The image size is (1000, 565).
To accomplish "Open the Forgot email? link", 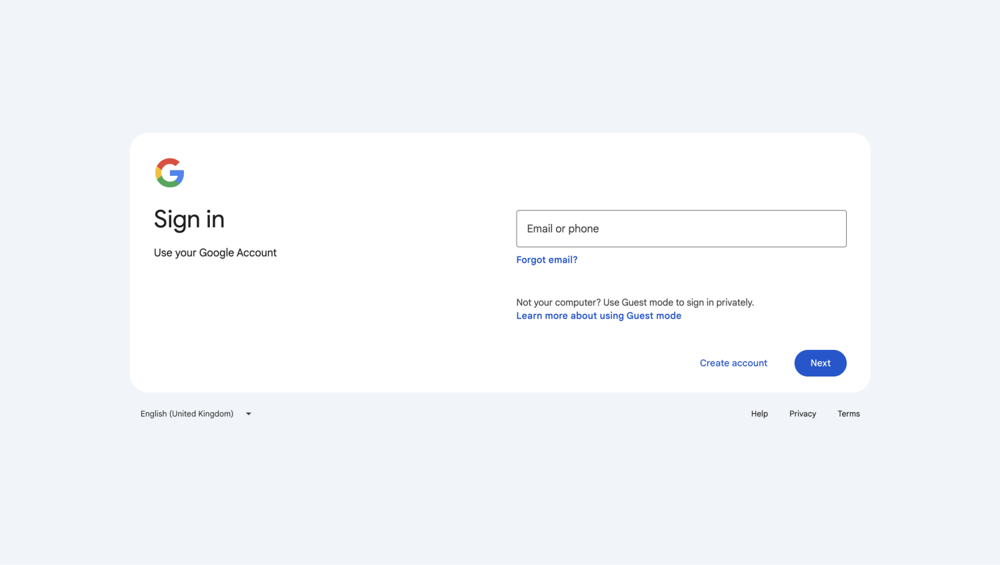I will [547, 260].
